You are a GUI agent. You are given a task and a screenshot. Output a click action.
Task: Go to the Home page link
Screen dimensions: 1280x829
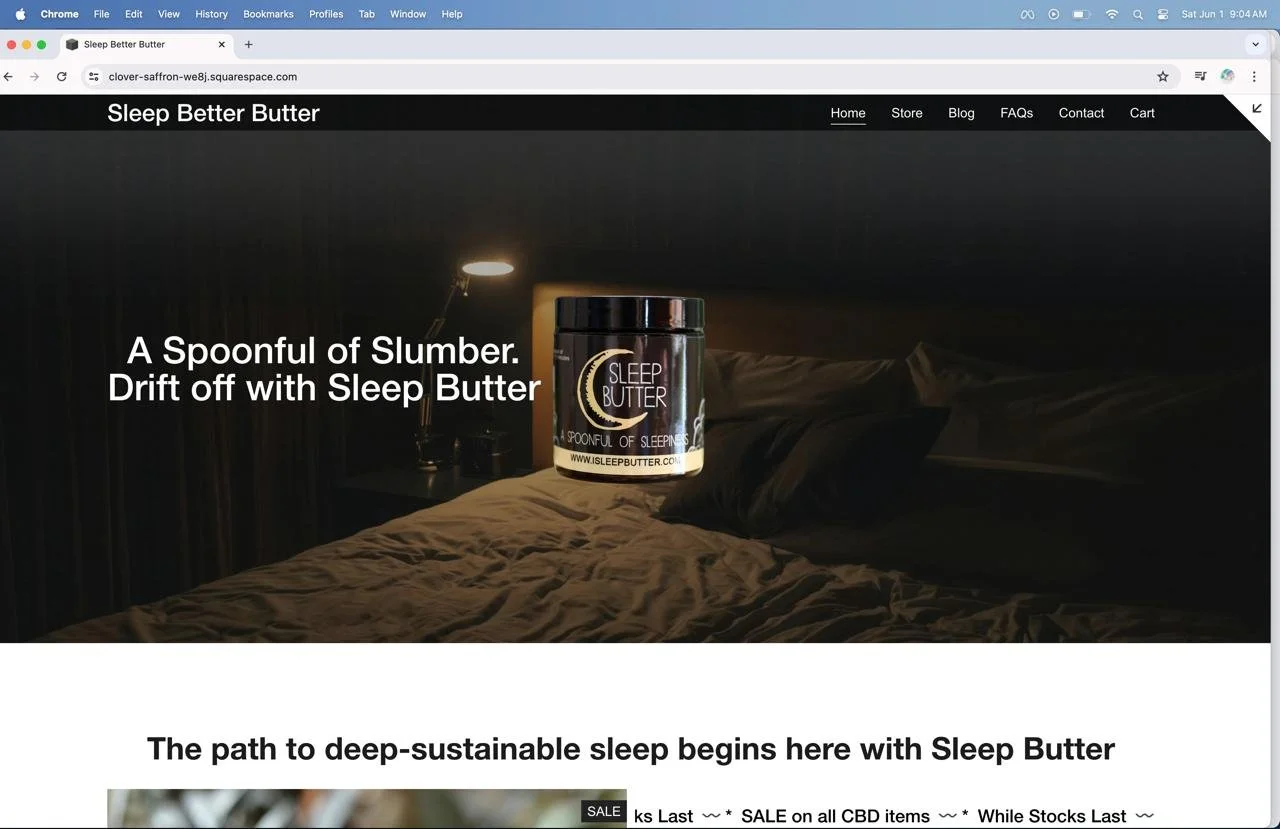tap(848, 113)
